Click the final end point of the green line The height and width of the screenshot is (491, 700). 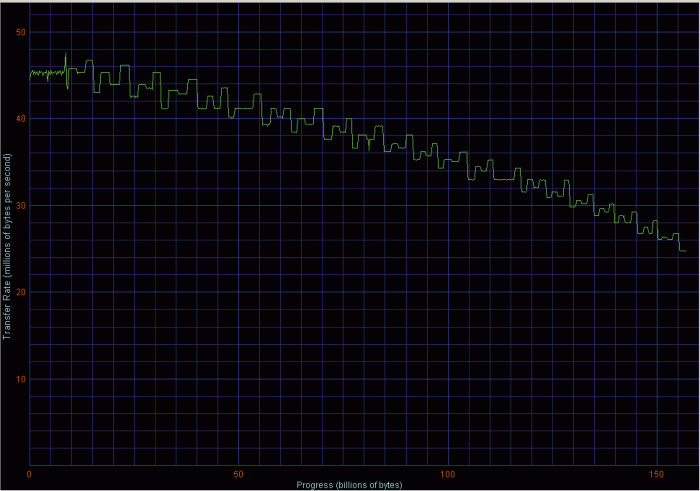685,251
